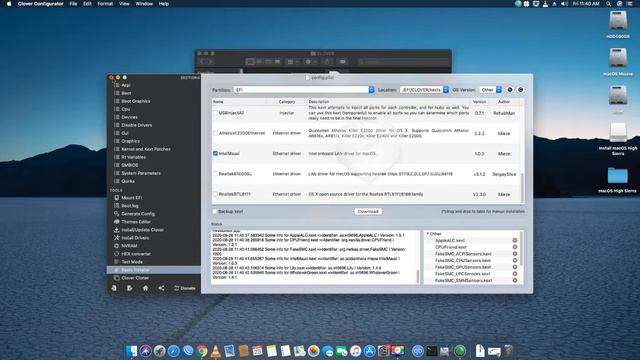Open the Boot Graphics section

tap(136, 101)
